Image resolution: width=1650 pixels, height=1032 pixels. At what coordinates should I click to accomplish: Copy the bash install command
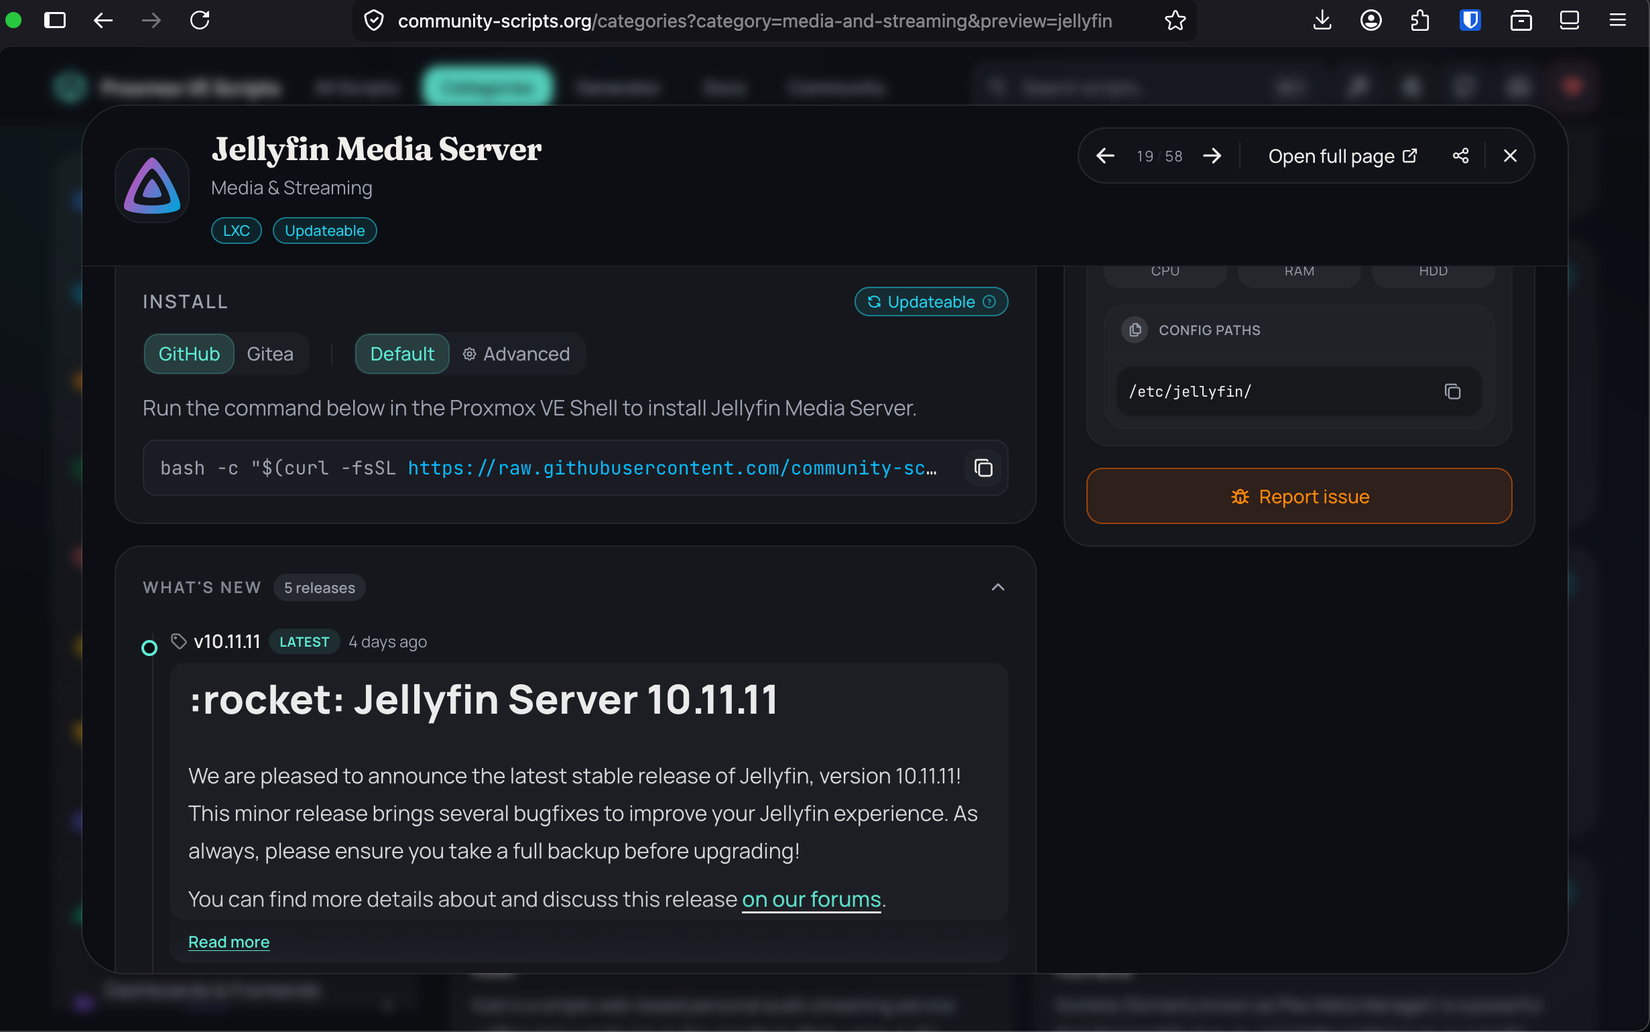[x=983, y=468]
